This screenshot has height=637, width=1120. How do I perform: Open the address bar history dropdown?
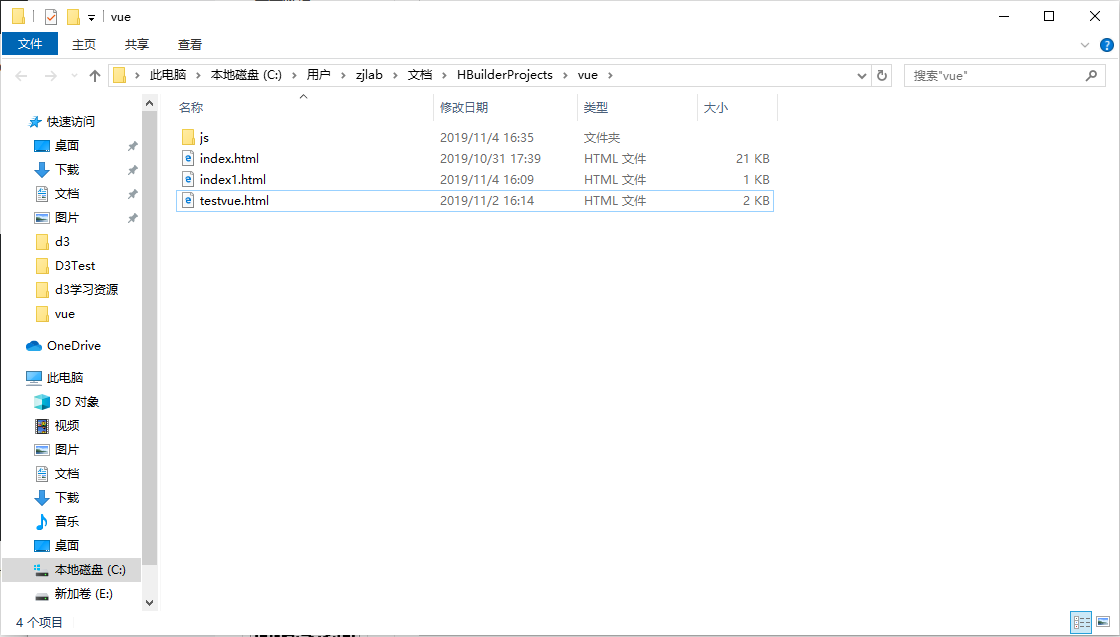[x=861, y=75]
